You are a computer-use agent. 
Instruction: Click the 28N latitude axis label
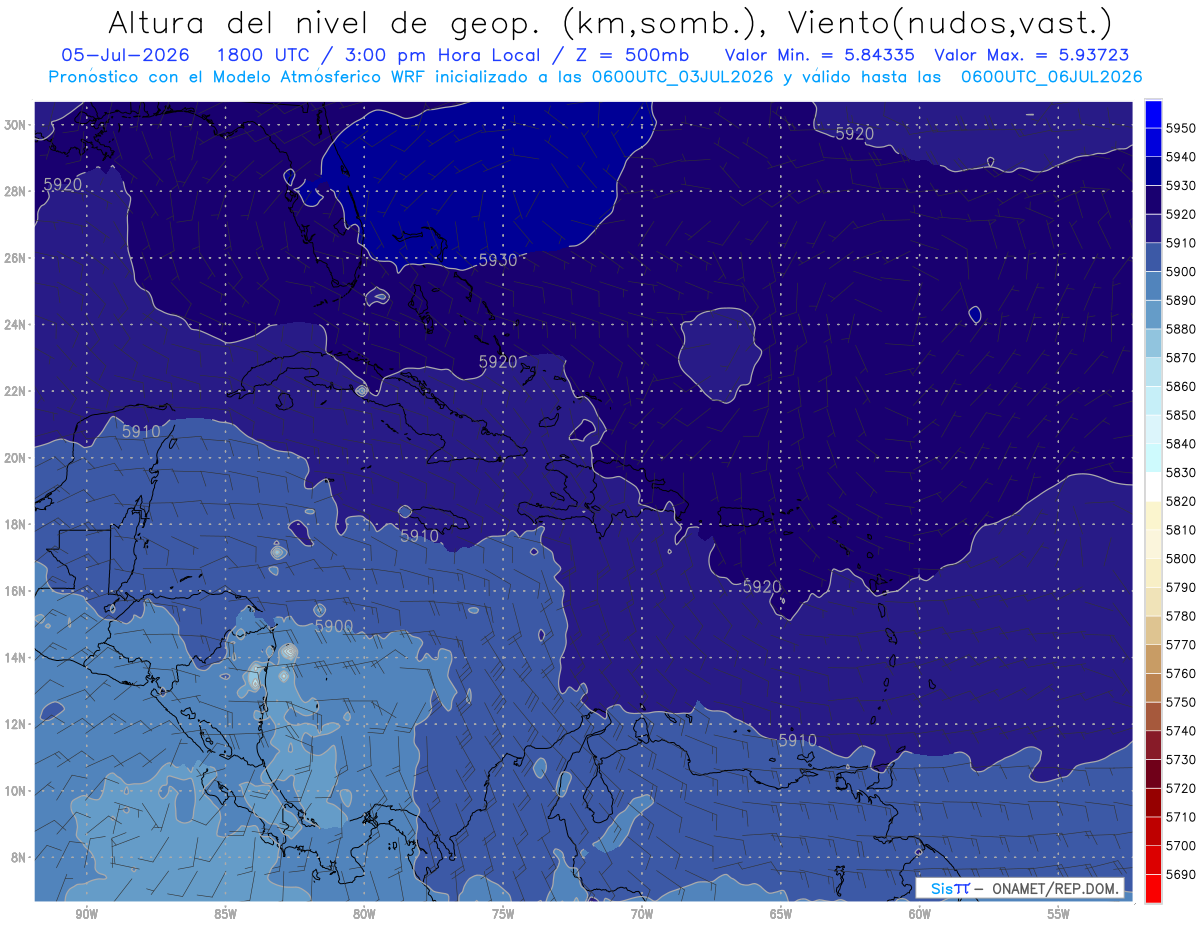coord(16,191)
